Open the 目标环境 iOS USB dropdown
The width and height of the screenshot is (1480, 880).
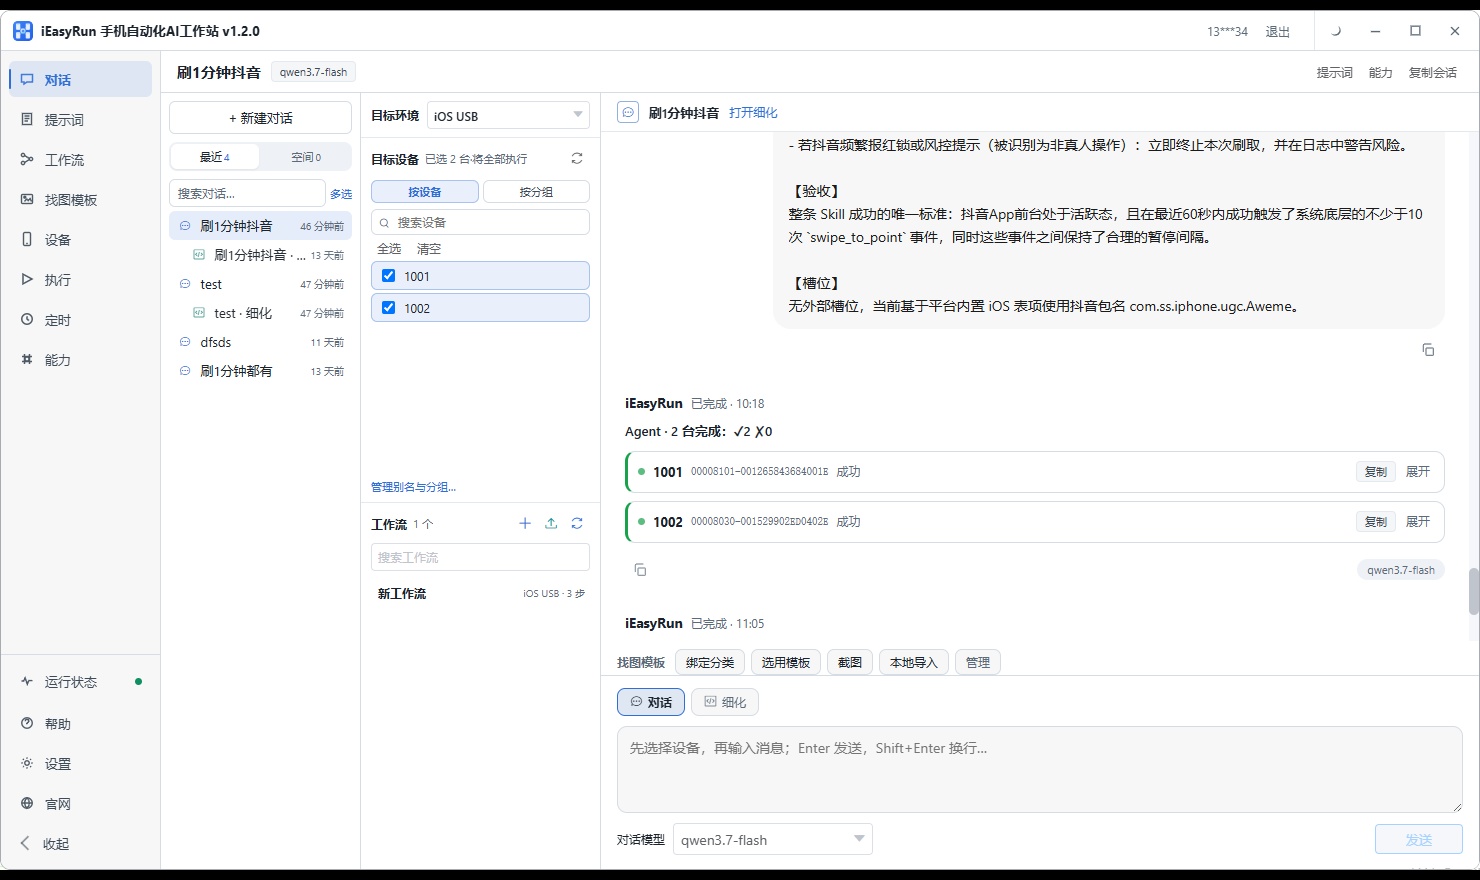click(x=508, y=116)
